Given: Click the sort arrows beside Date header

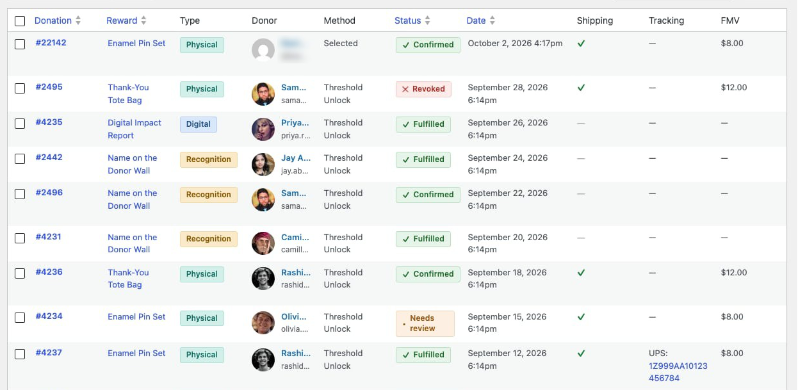Looking at the screenshot, I should tap(492, 20).
